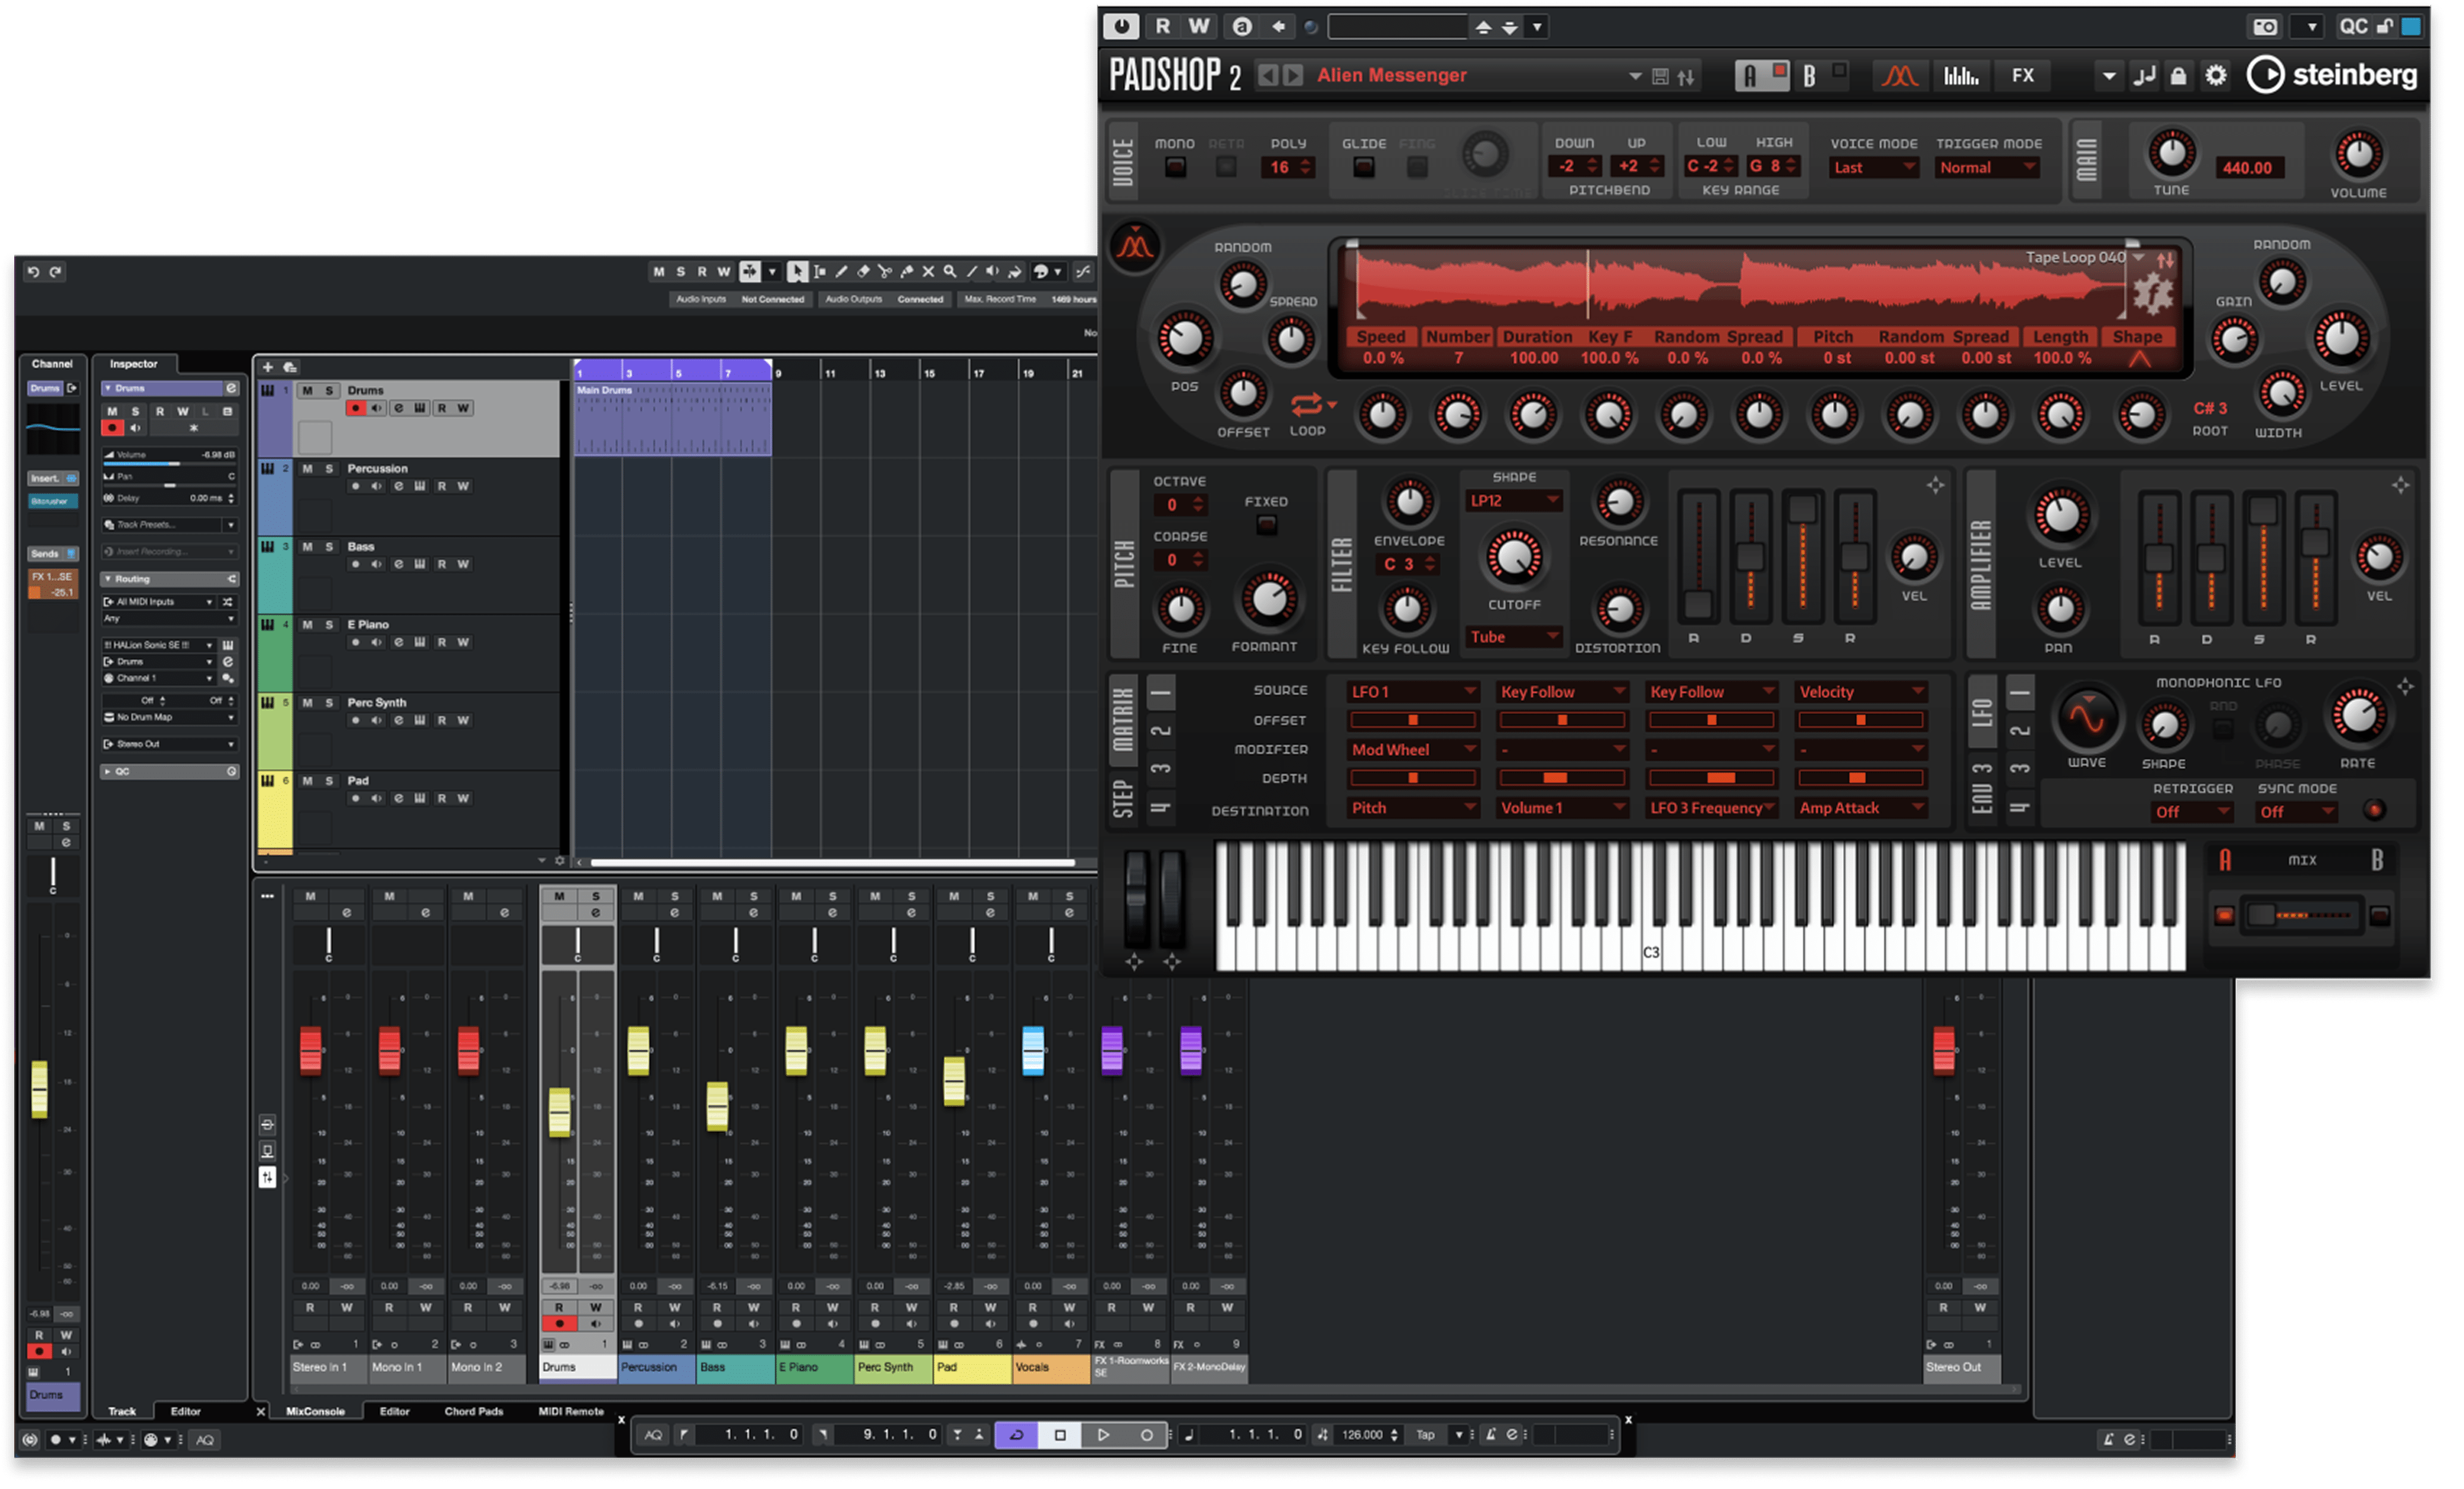Click the grain oscillator loop icon

(1306, 405)
